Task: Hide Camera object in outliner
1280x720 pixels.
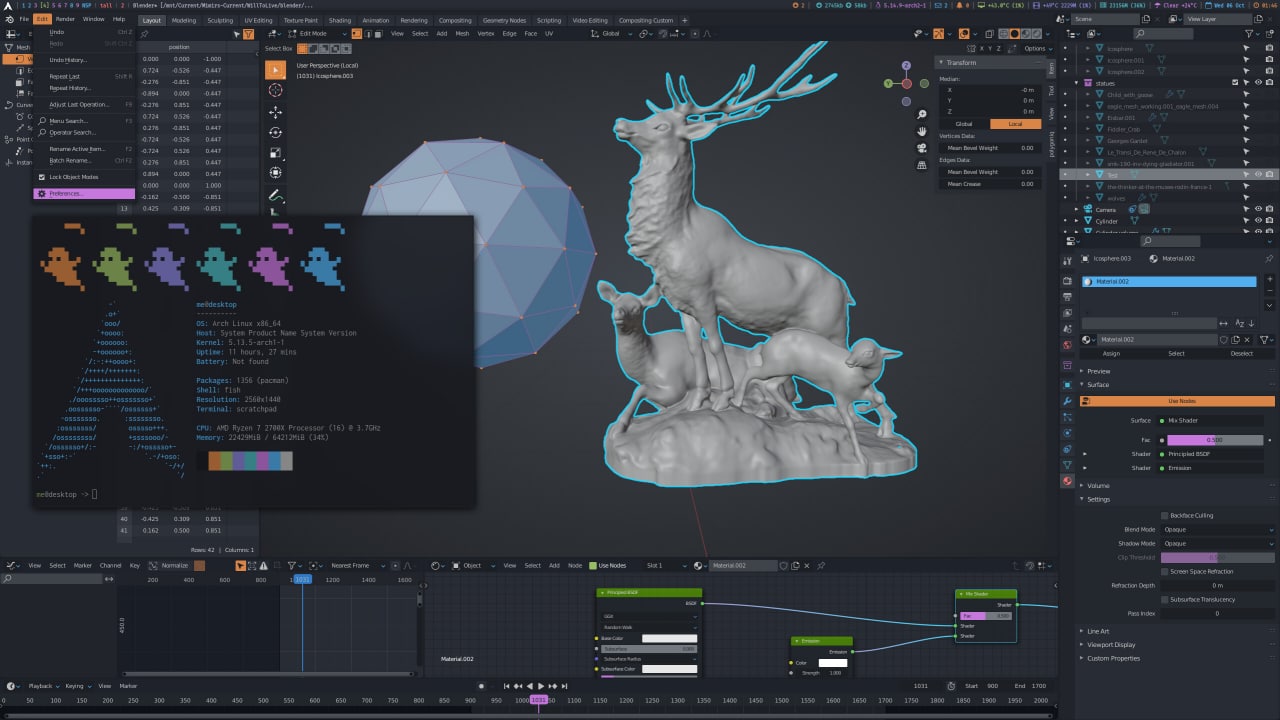Action: point(1258,210)
